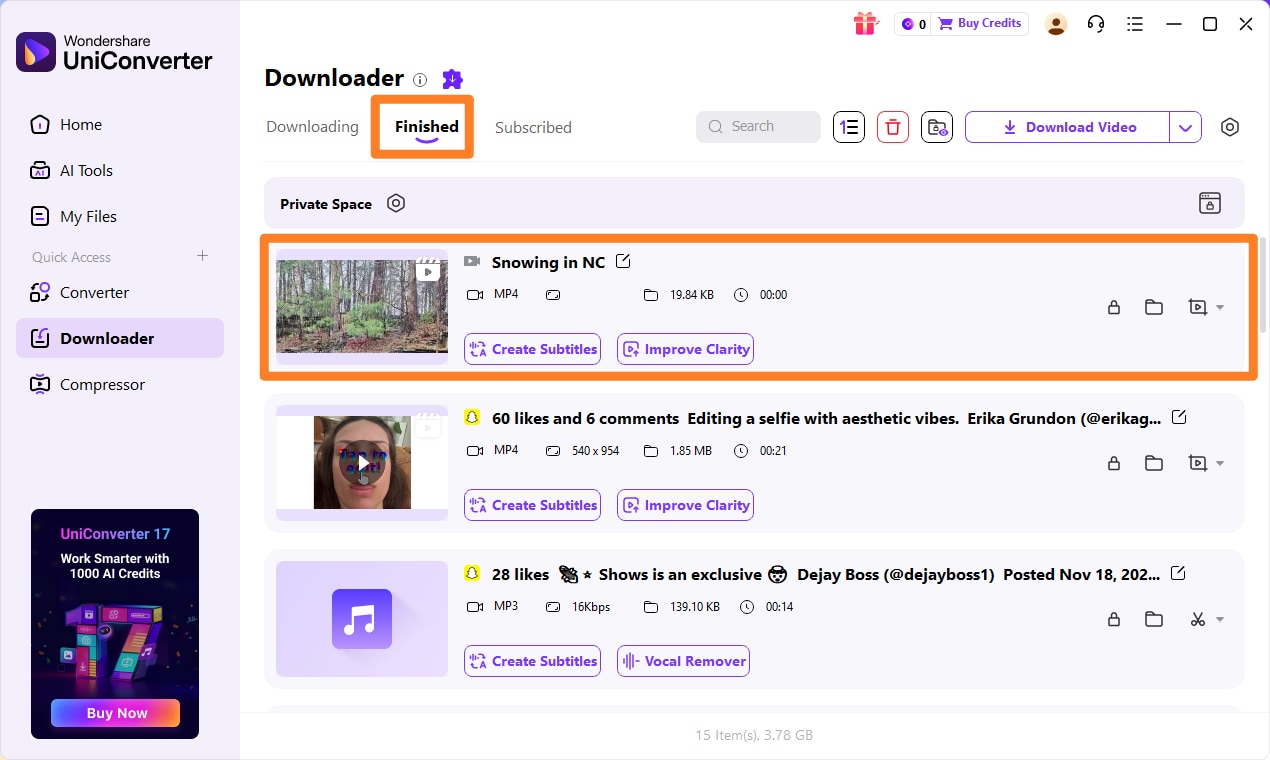Screen dimensions: 1270x760
Task: Open Downloader settings via the gear icon
Action: pos(1230,127)
